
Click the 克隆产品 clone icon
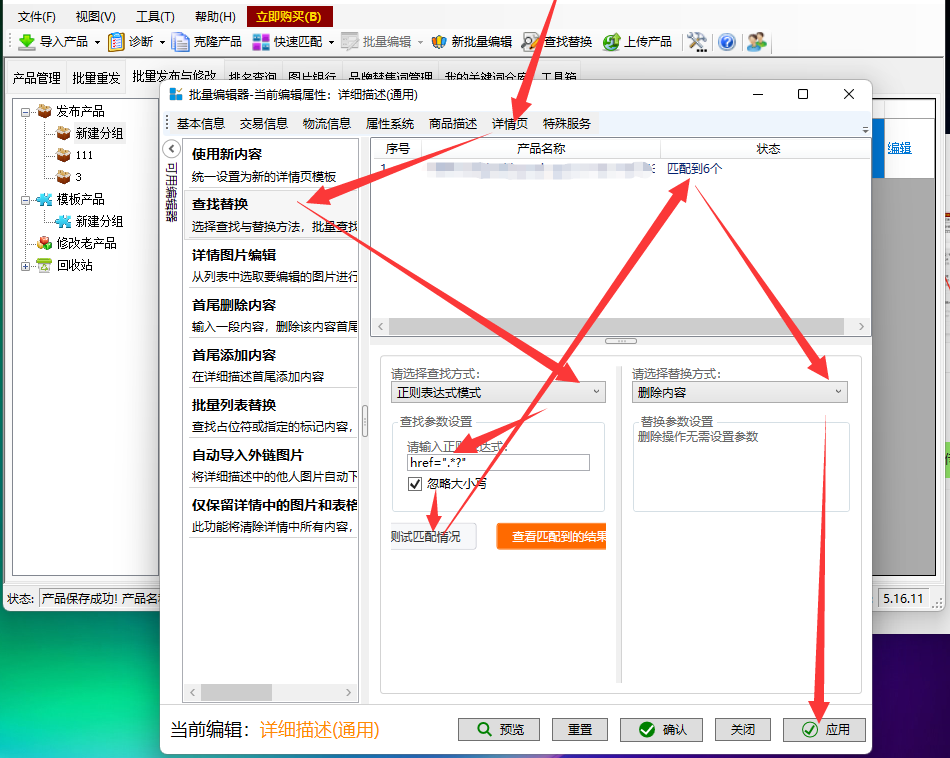click(180, 42)
